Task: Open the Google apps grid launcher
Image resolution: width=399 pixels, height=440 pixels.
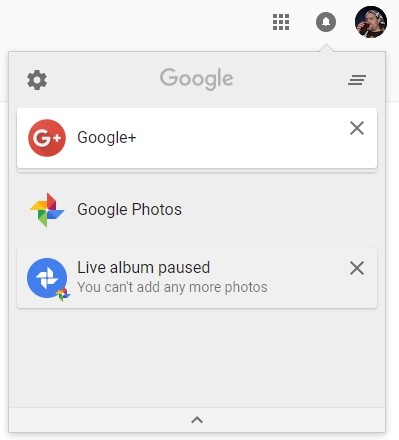Action: click(x=281, y=22)
